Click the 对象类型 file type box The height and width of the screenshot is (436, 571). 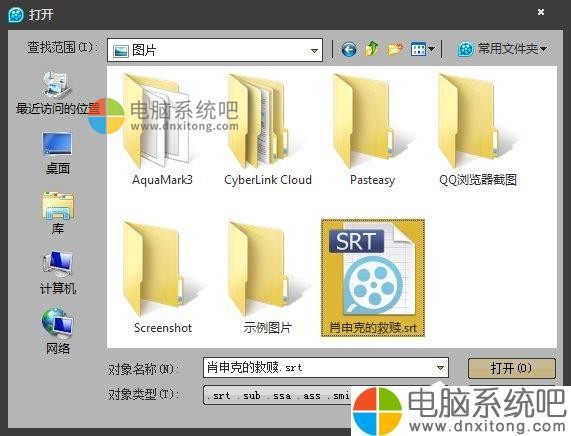tap(277, 395)
